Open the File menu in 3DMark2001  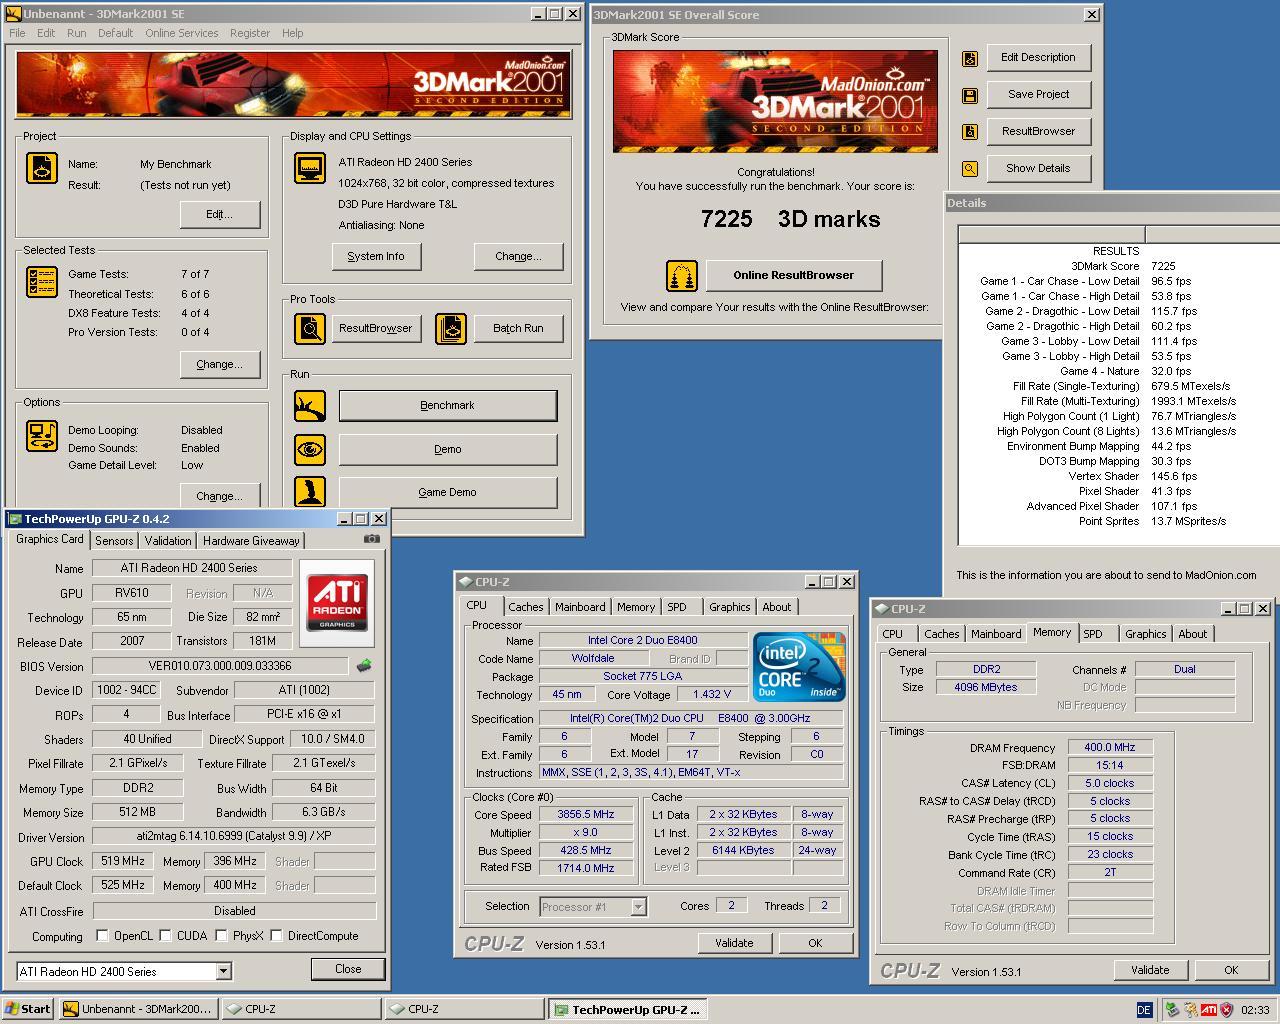17,33
